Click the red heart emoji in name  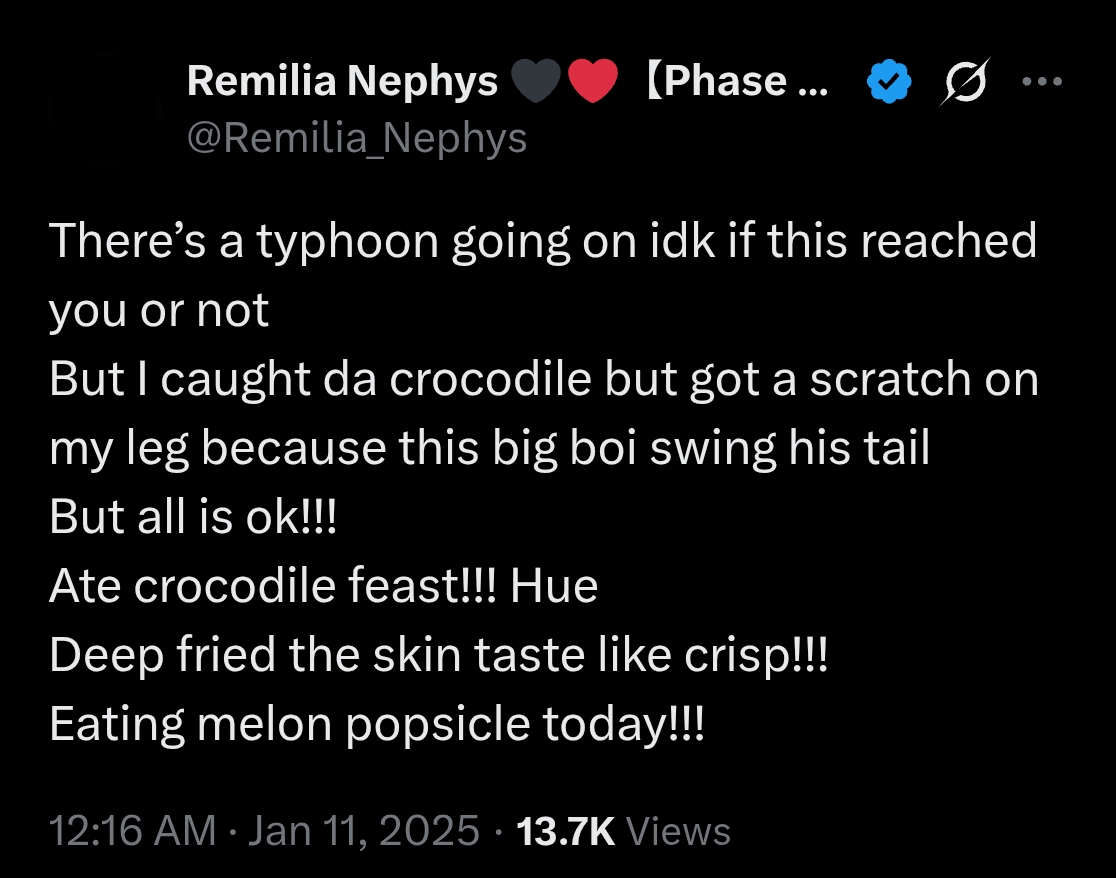coord(594,82)
